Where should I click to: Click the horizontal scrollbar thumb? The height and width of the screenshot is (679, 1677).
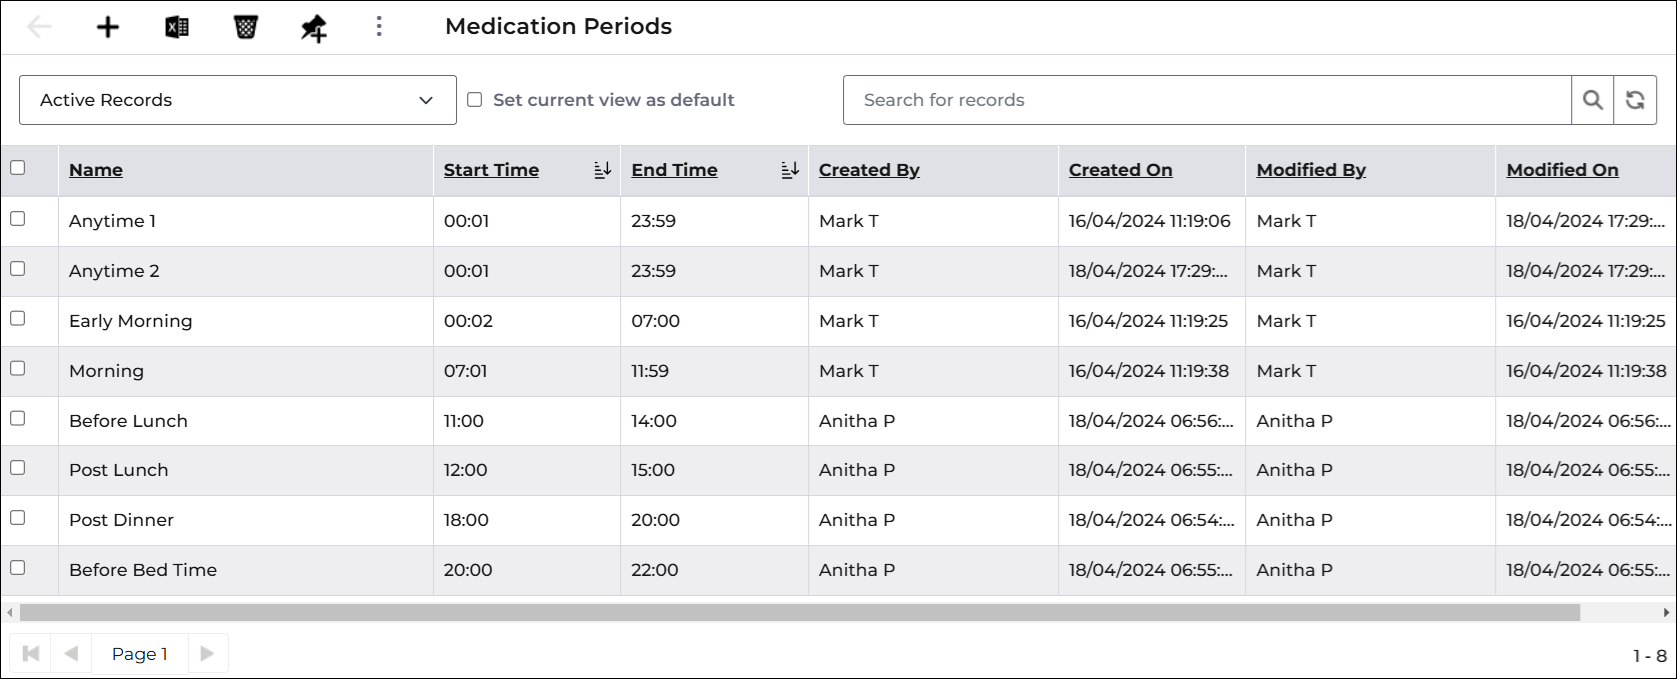coord(800,612)
